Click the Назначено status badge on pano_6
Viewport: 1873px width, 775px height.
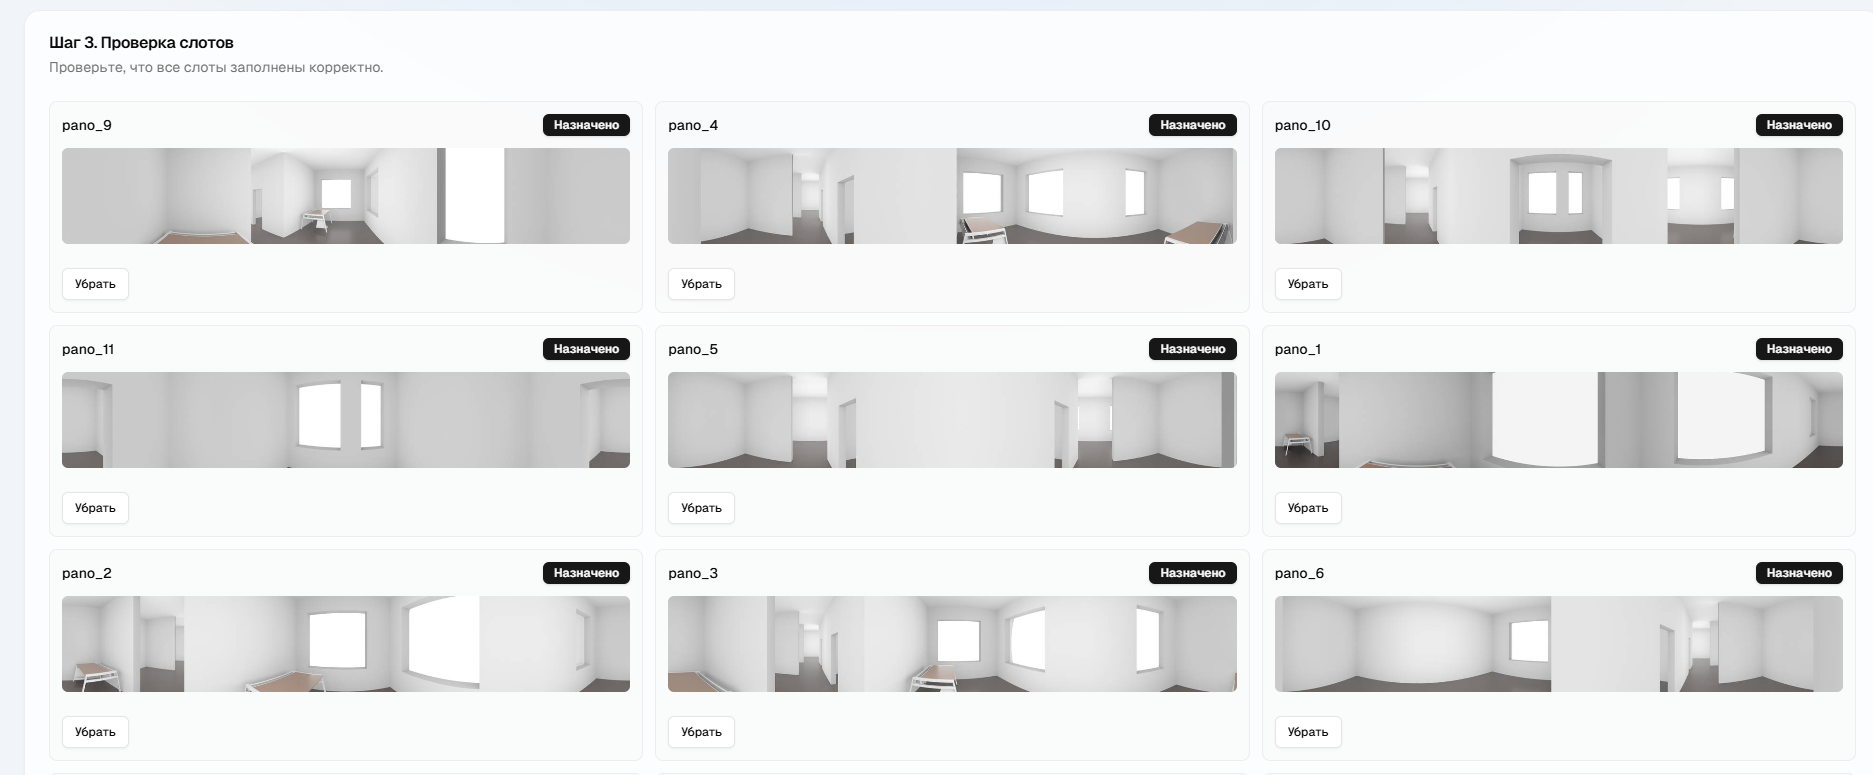pyautogui.click(x=1798, y=573)
